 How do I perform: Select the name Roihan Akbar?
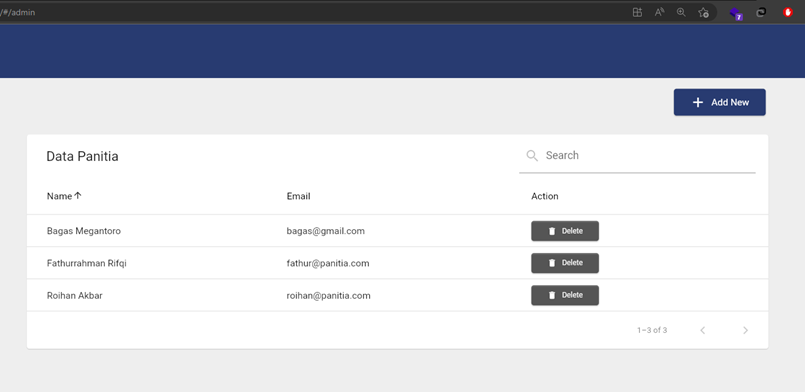point(74,296)
